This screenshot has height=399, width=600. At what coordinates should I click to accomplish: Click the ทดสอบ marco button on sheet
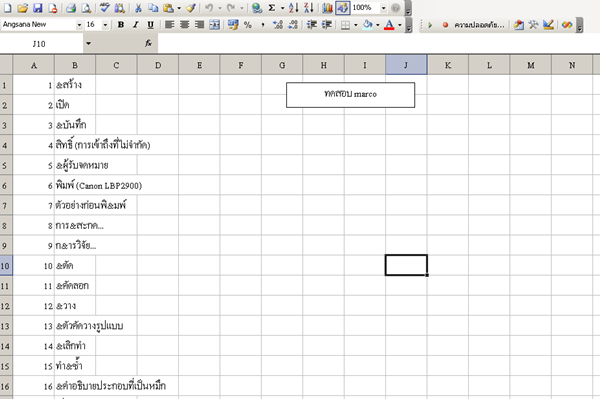pos(350,95)
